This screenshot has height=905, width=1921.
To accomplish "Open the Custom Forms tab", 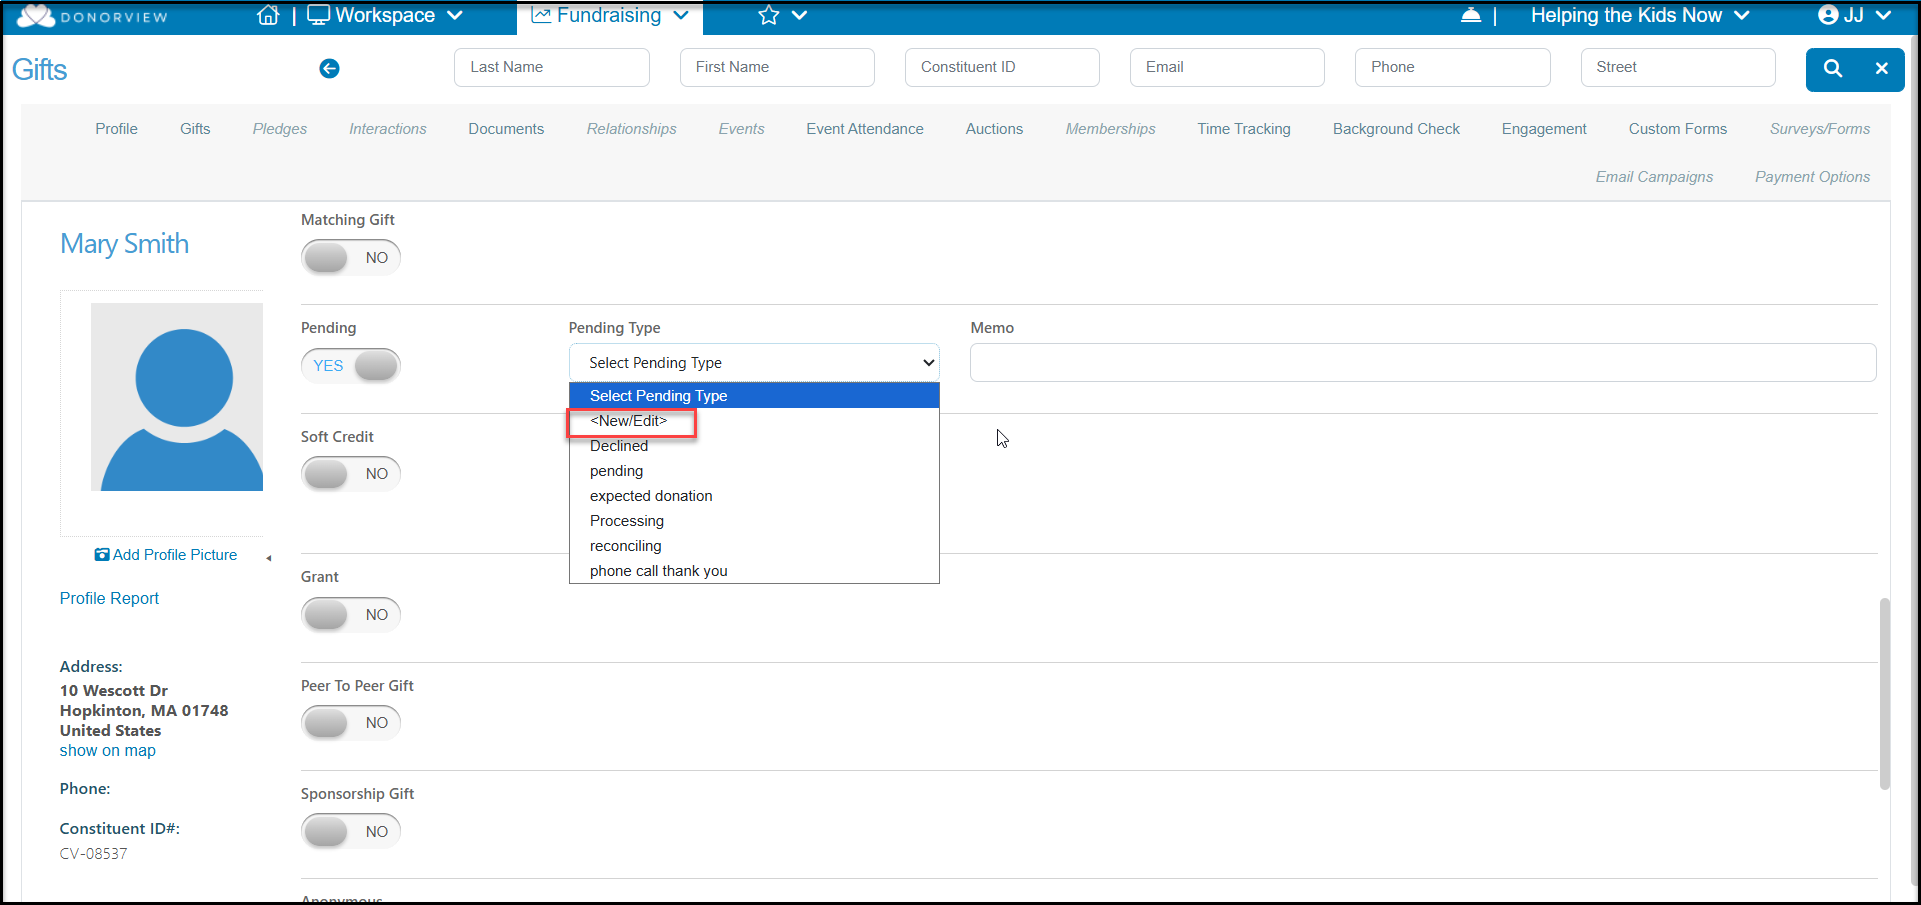I will coord(1678,129).
